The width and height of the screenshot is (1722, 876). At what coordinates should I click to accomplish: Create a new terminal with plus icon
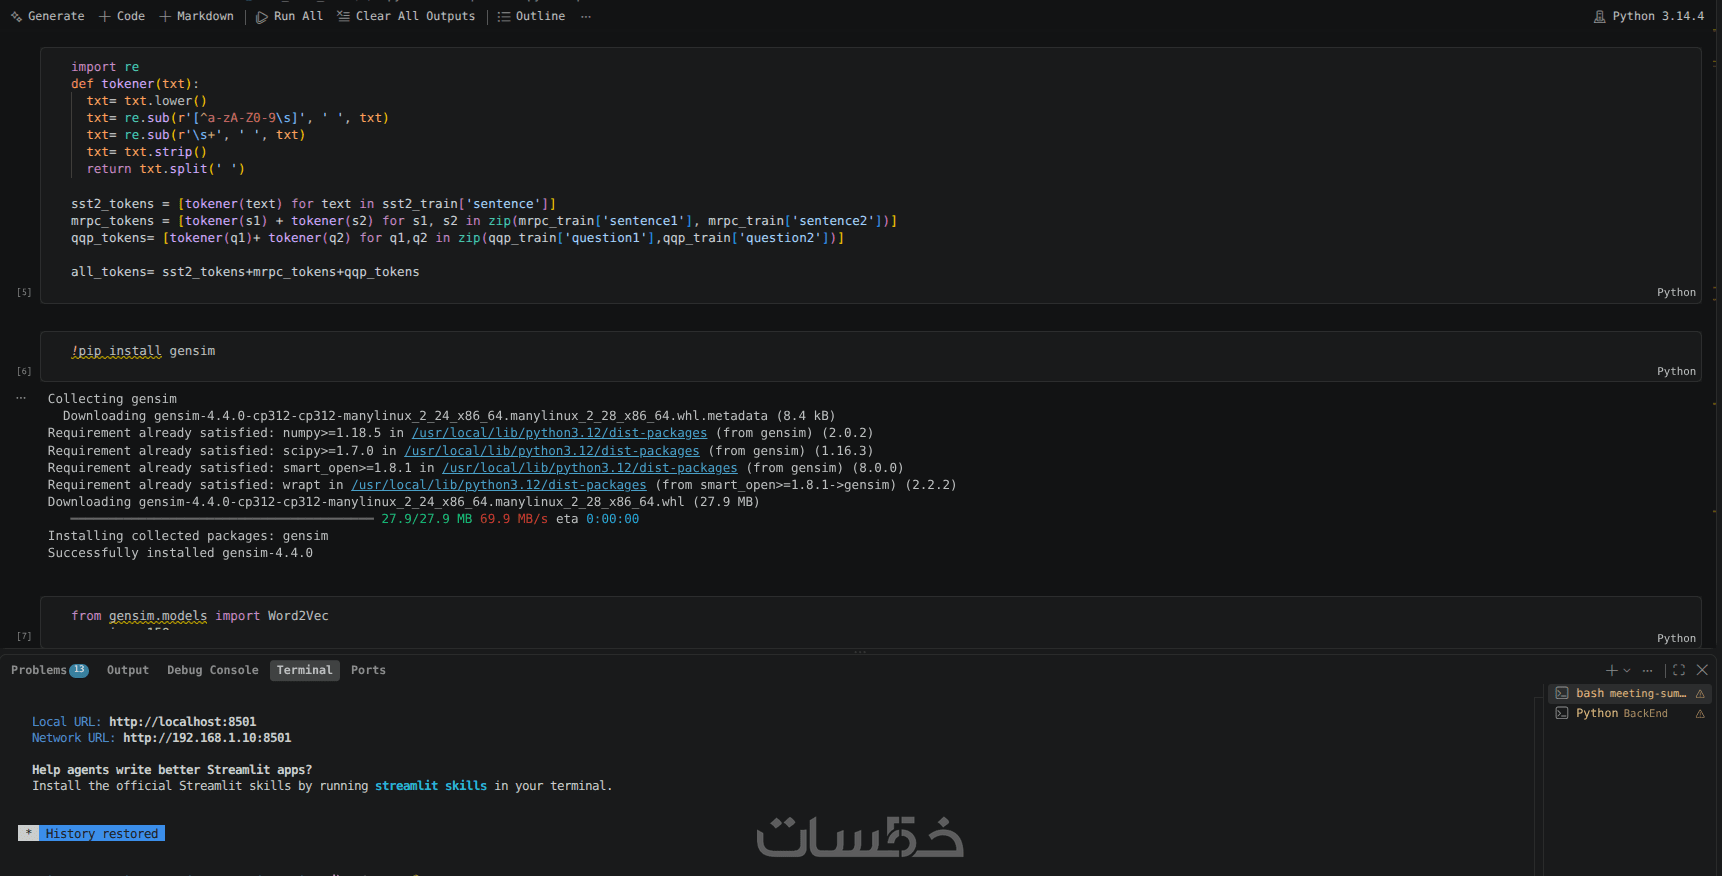(1611, 670)
